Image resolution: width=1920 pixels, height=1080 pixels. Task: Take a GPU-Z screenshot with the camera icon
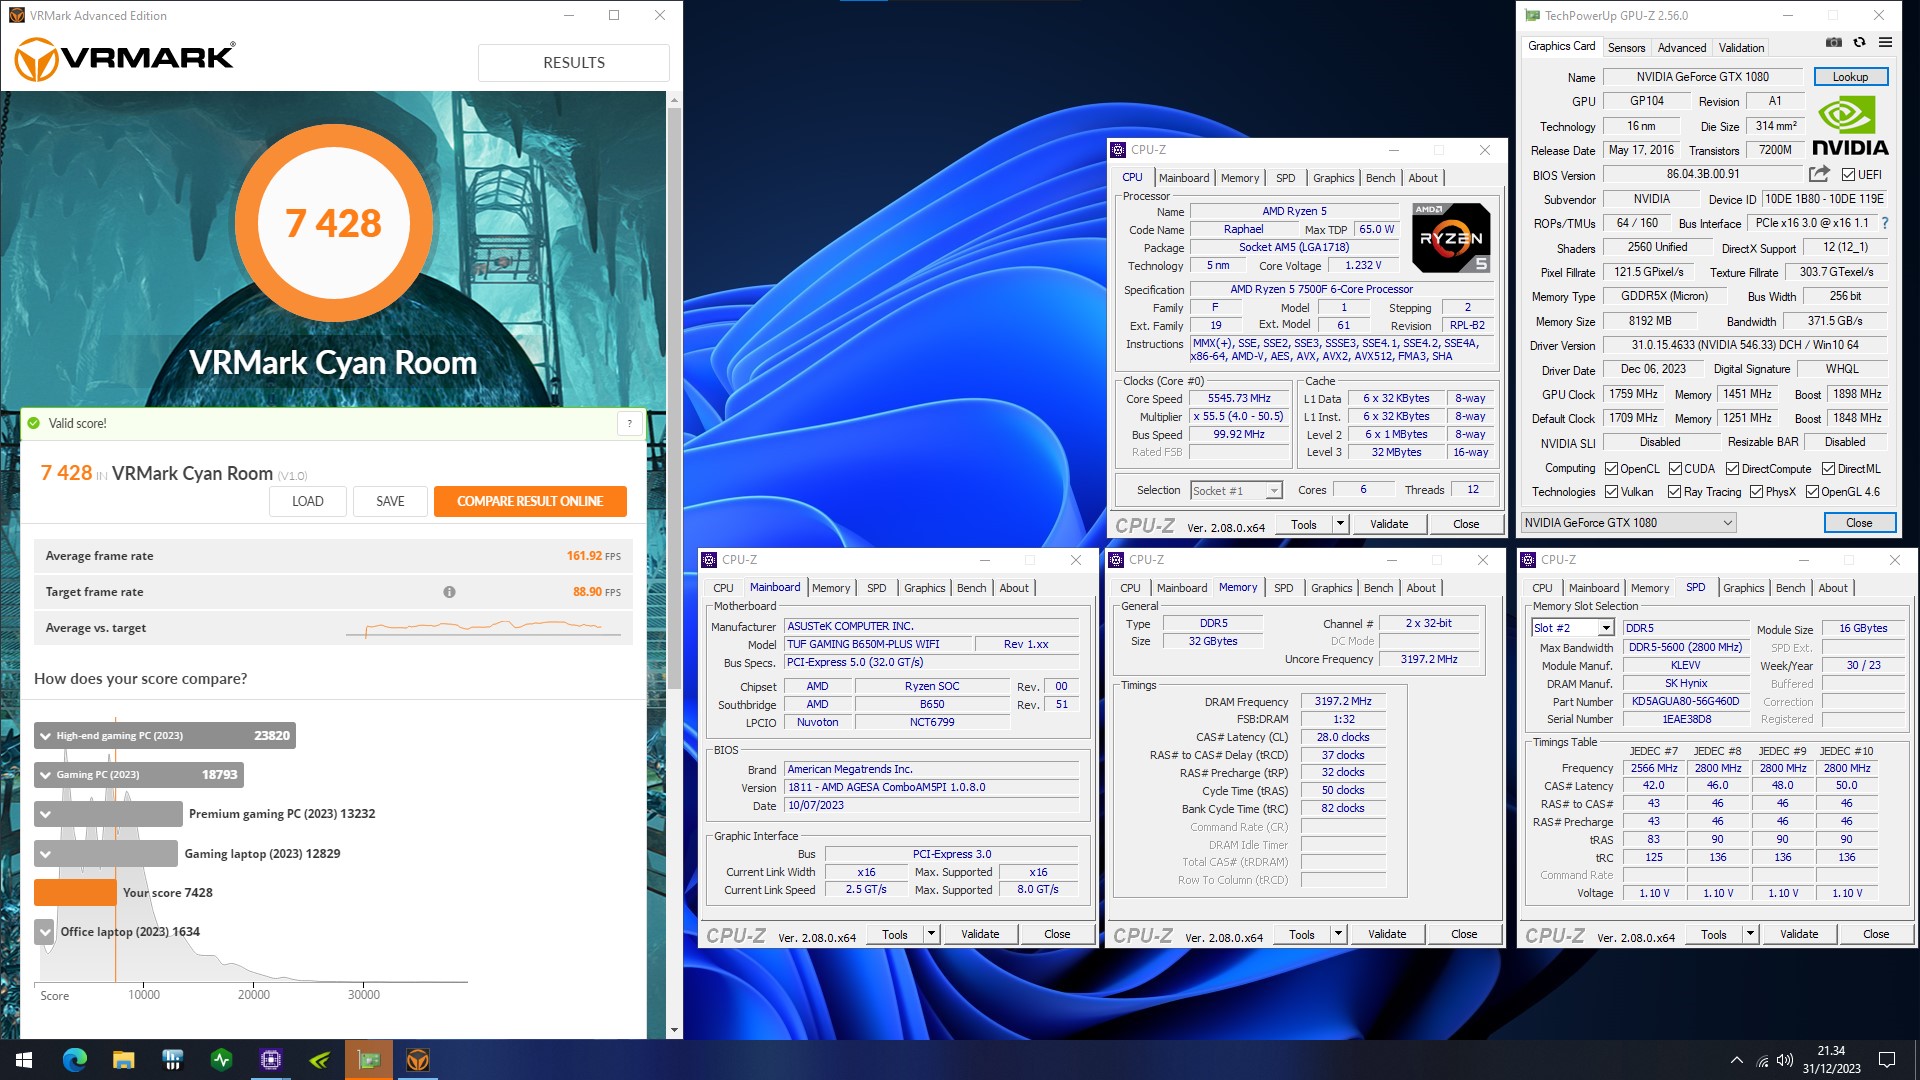(1833, 43)
